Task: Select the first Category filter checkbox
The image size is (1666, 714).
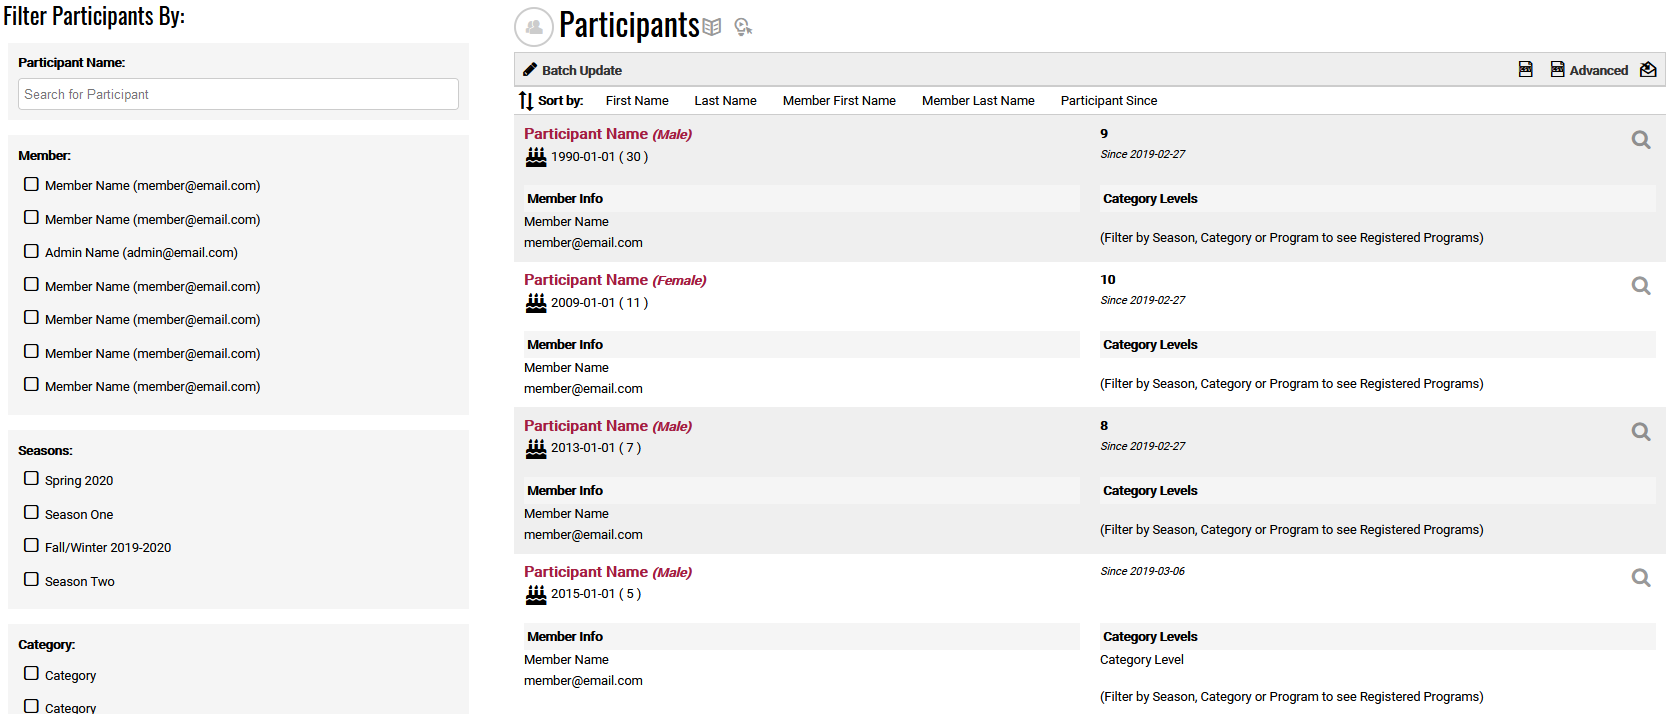Action: click(x=31, y=673)
